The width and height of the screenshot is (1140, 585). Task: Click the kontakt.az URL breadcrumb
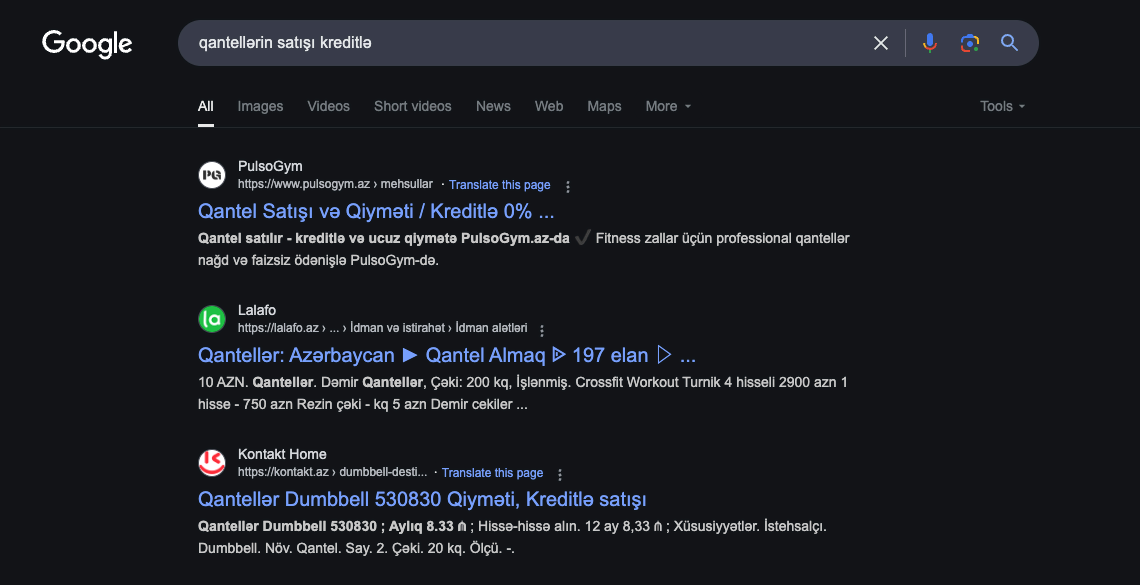(332, 472)
